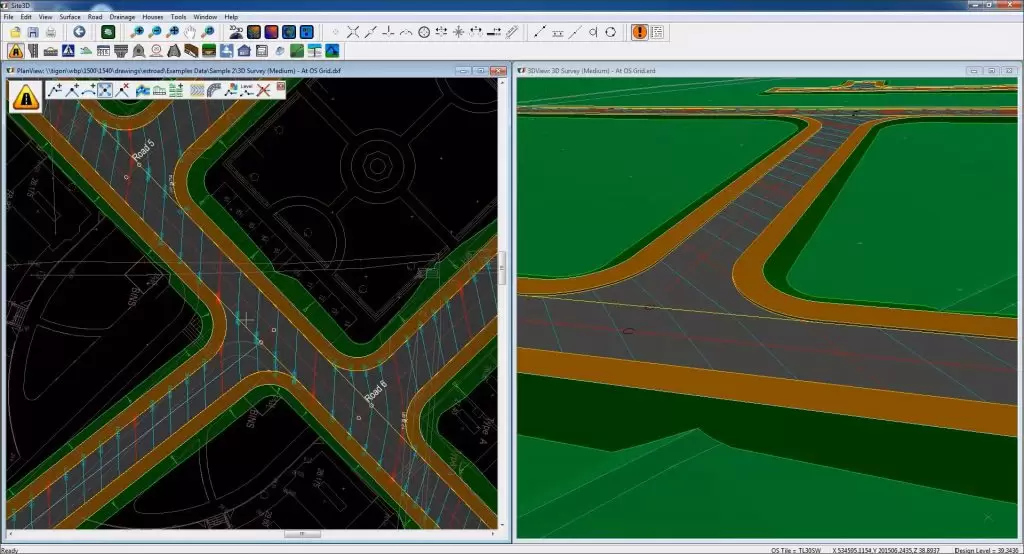Select the measure ruler tool

(512, 32)
